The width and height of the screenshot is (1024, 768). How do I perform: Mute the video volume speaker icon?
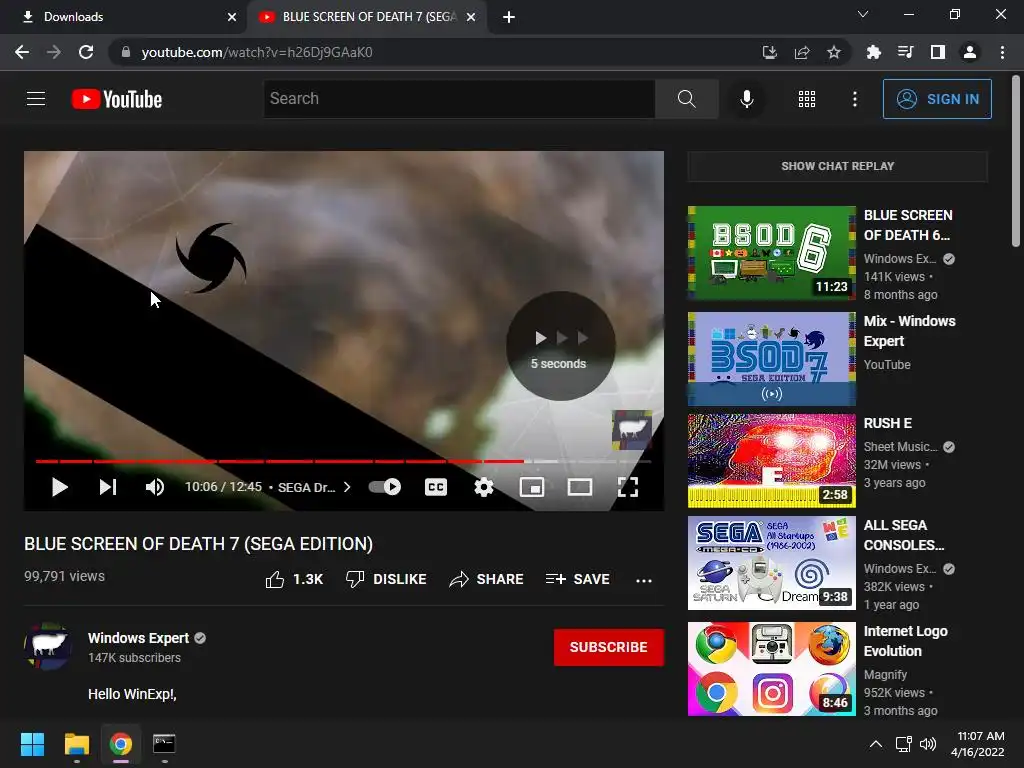tap(155, 487)
